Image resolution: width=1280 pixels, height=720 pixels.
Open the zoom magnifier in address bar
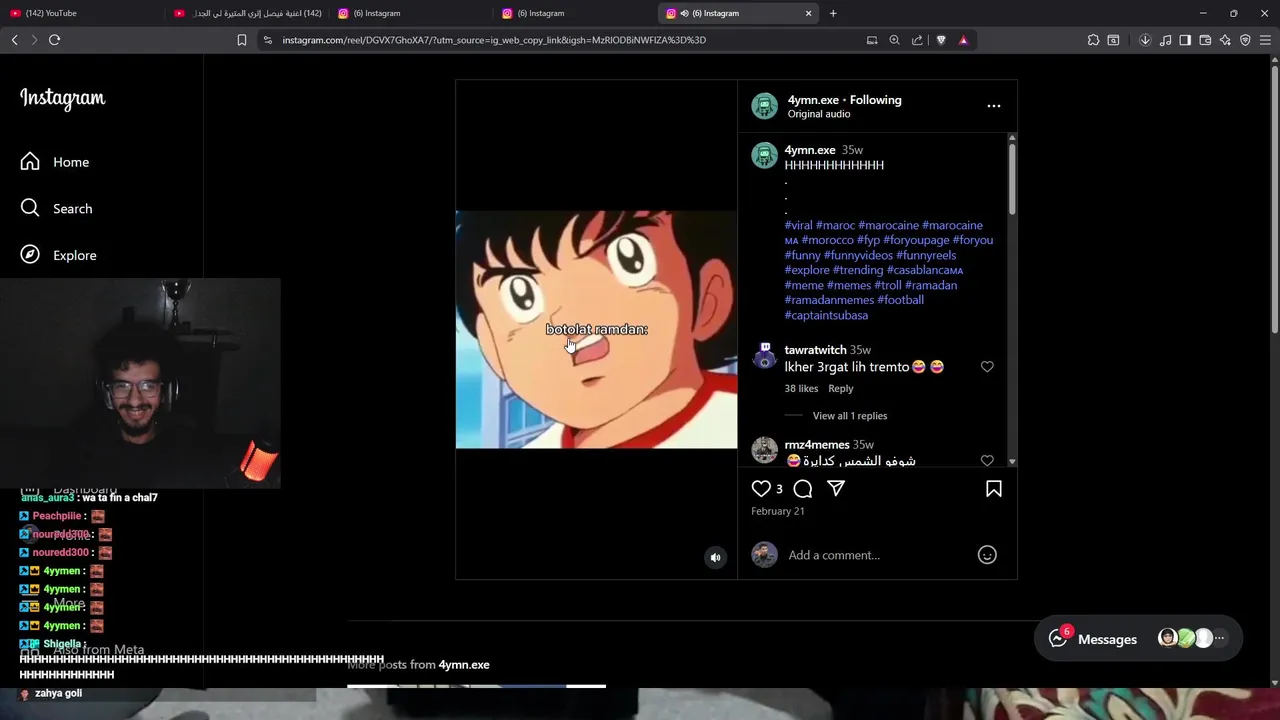pos(894,40)
